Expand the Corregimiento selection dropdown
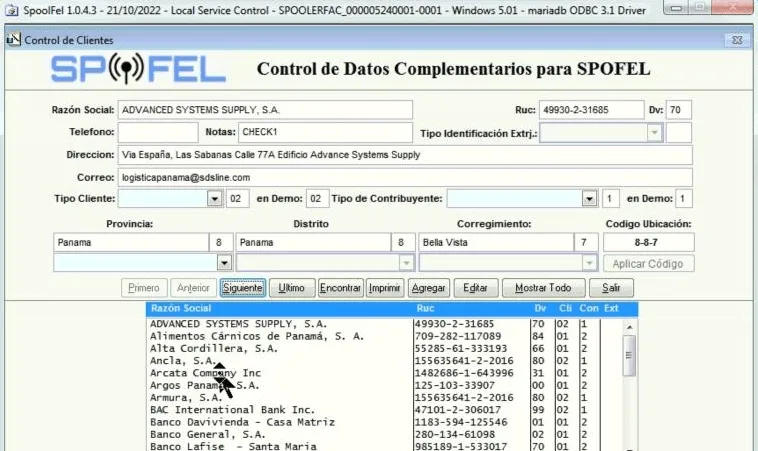Viewport: 758px width, 451px height. point(589,263)
